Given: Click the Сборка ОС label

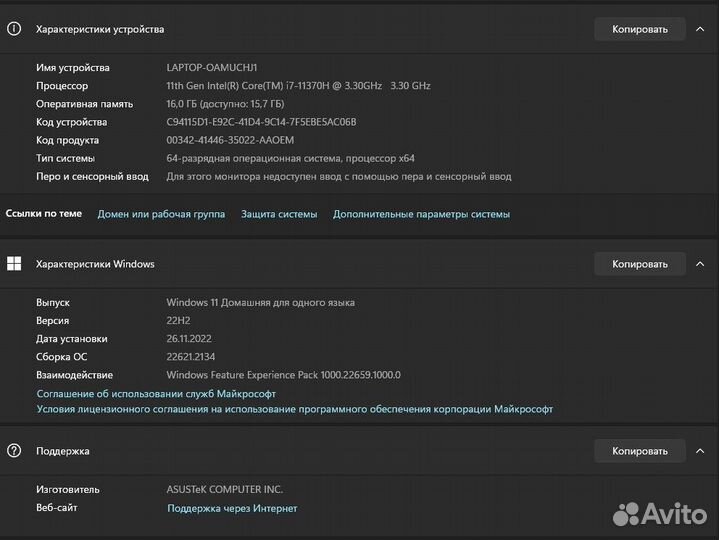Looking at the screenshot, I should click(x=61, y=357).
